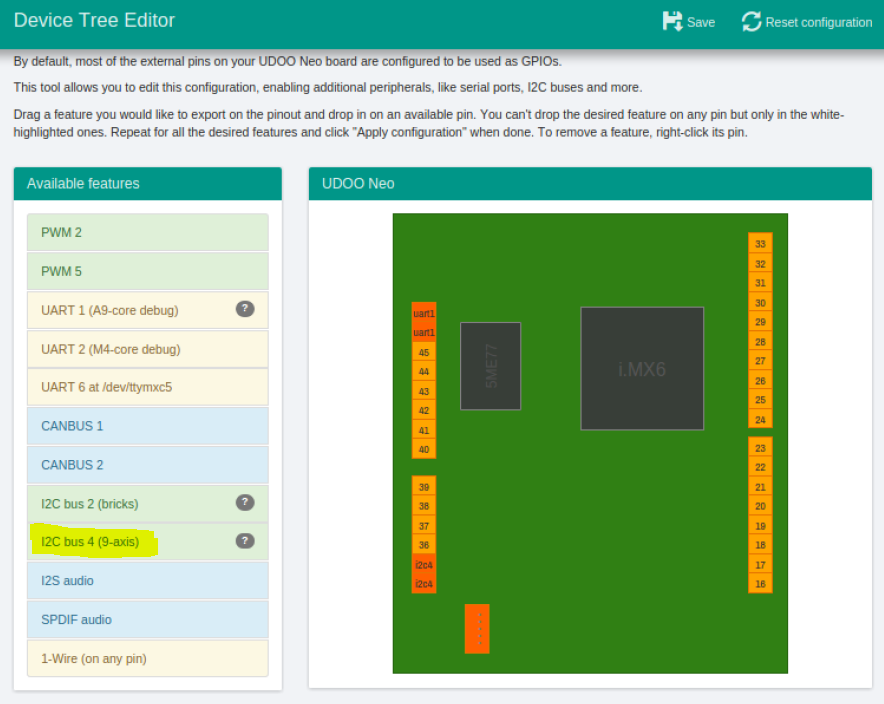The width and height of the screenshot is (884, 704).
Task: Click pin 39 on the board
Action: tap(424, 487)
